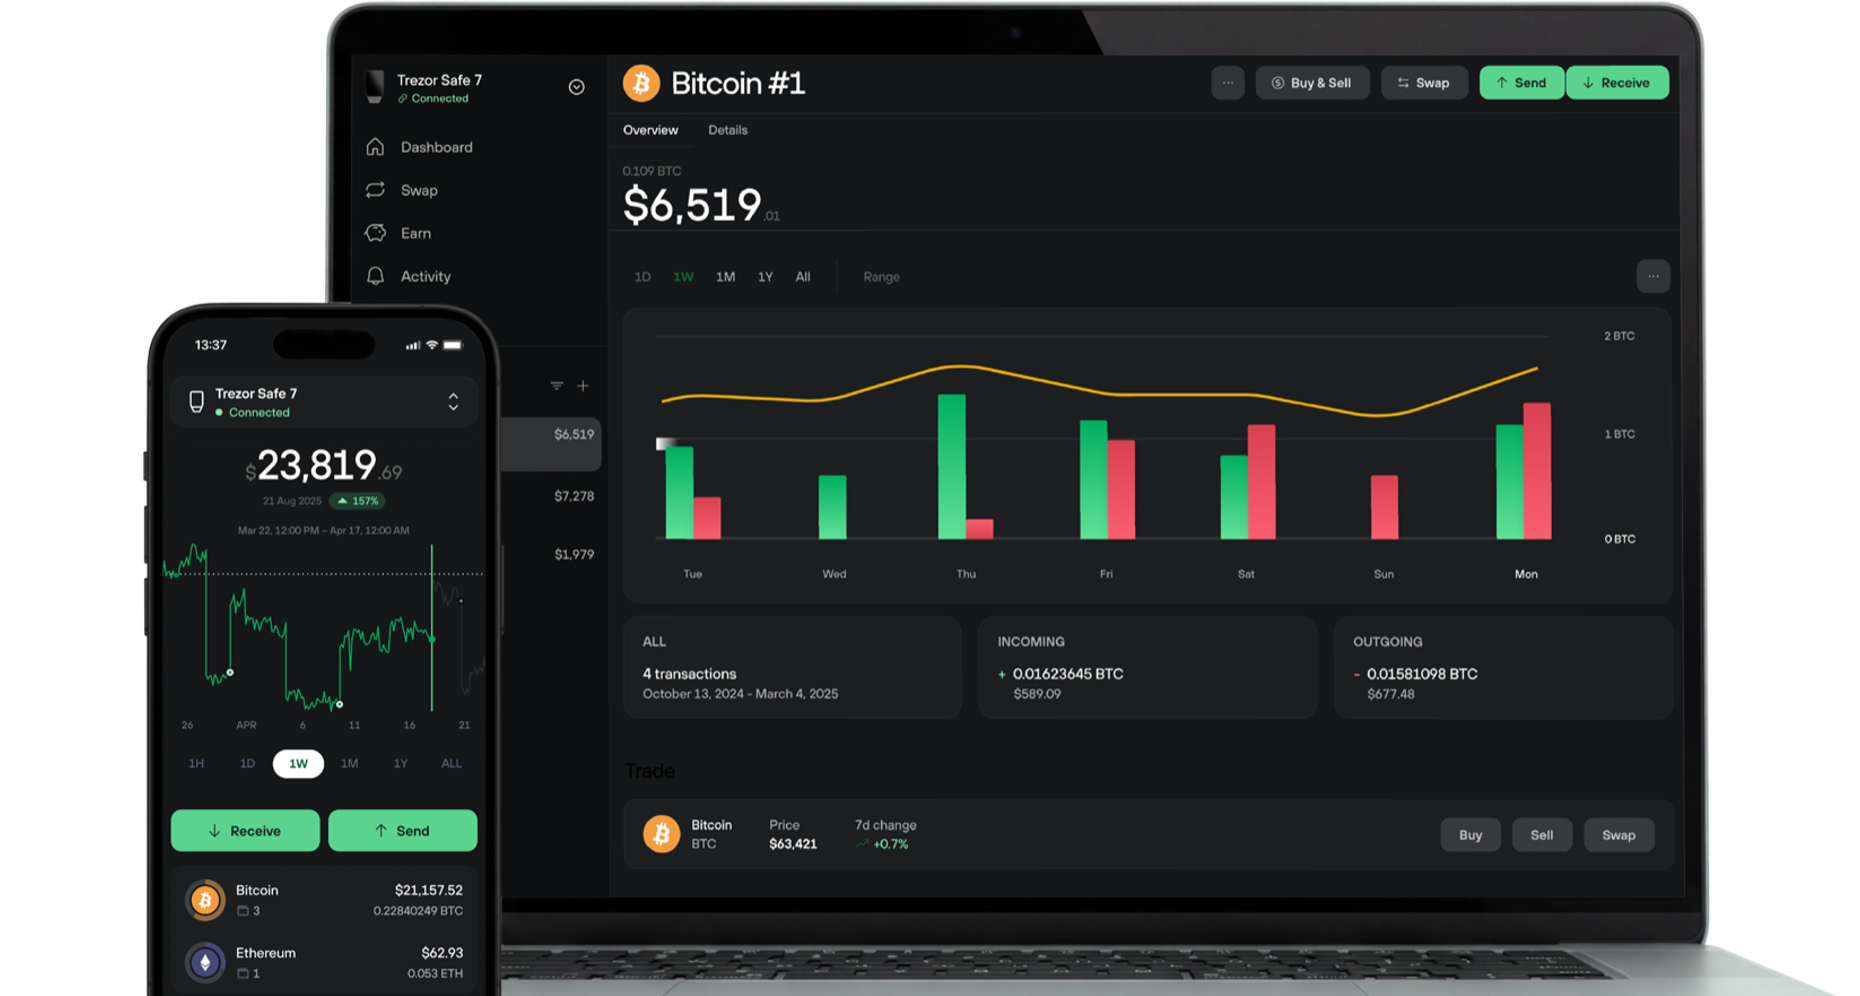The width and height of the screenshot is (1860, 996).
Task: Click Buy button in Trade row
Action: (x=1470, y=835)
